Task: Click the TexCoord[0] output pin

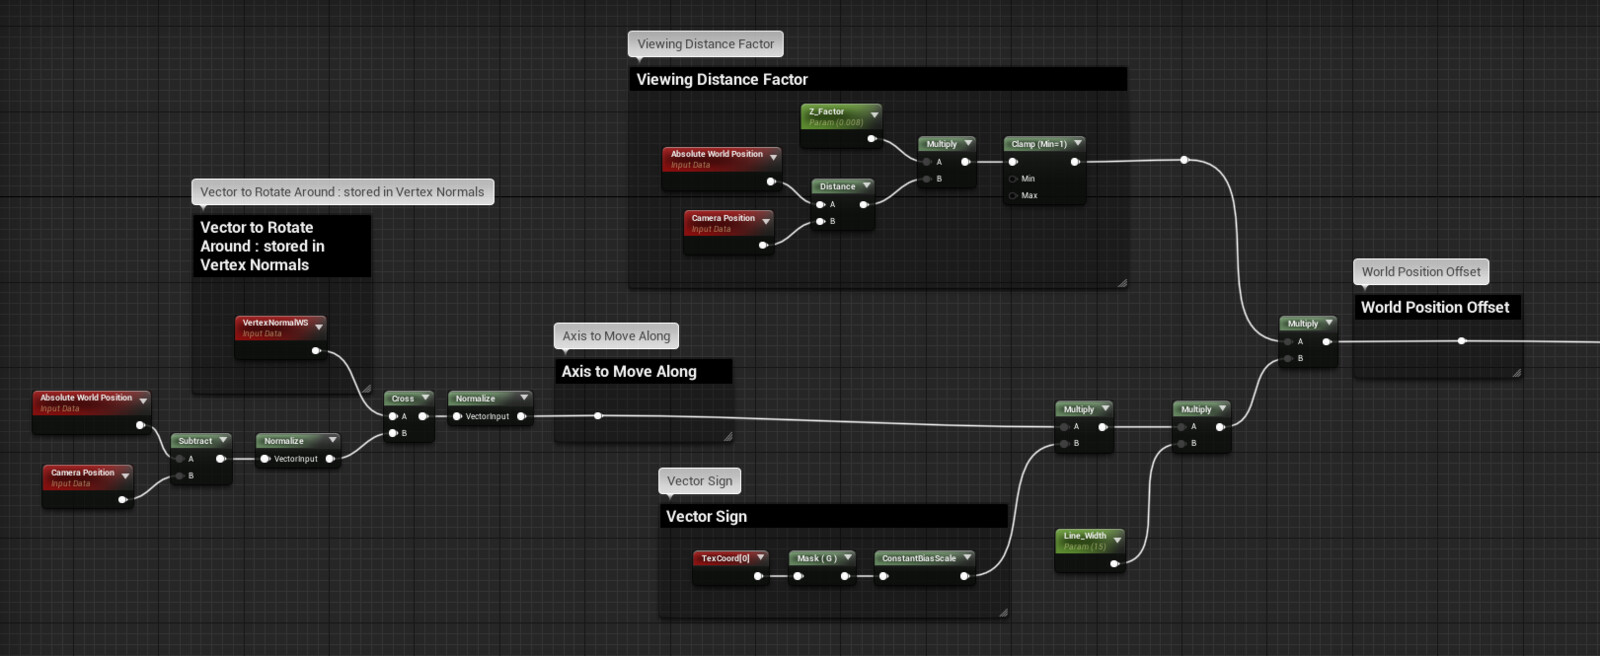Action: pos(758,576)
